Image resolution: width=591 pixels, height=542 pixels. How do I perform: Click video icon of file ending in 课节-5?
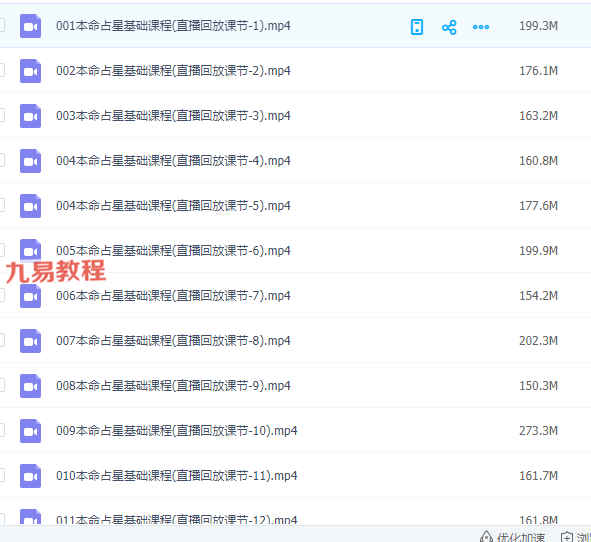[x=31, y=206]
